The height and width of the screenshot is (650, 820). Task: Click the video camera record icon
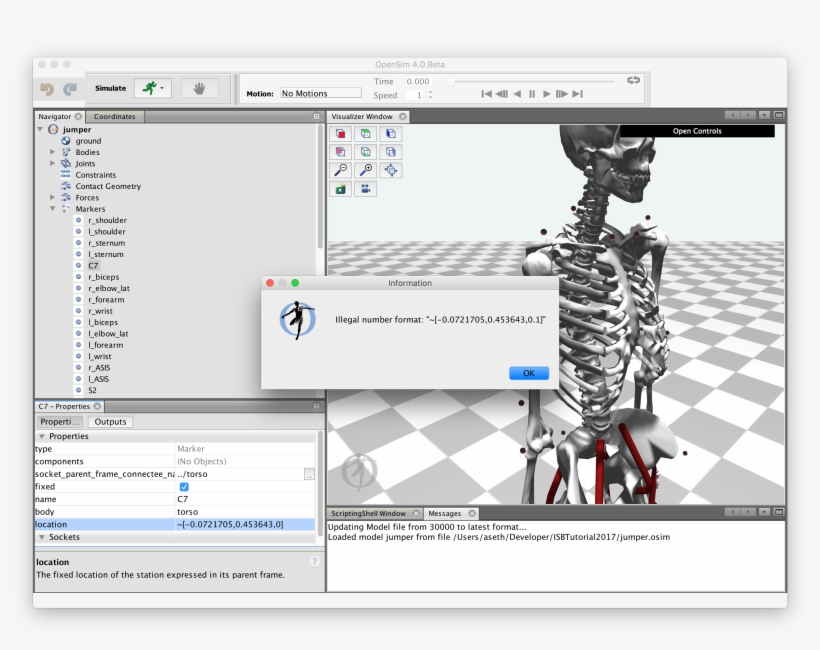[366, 189]
